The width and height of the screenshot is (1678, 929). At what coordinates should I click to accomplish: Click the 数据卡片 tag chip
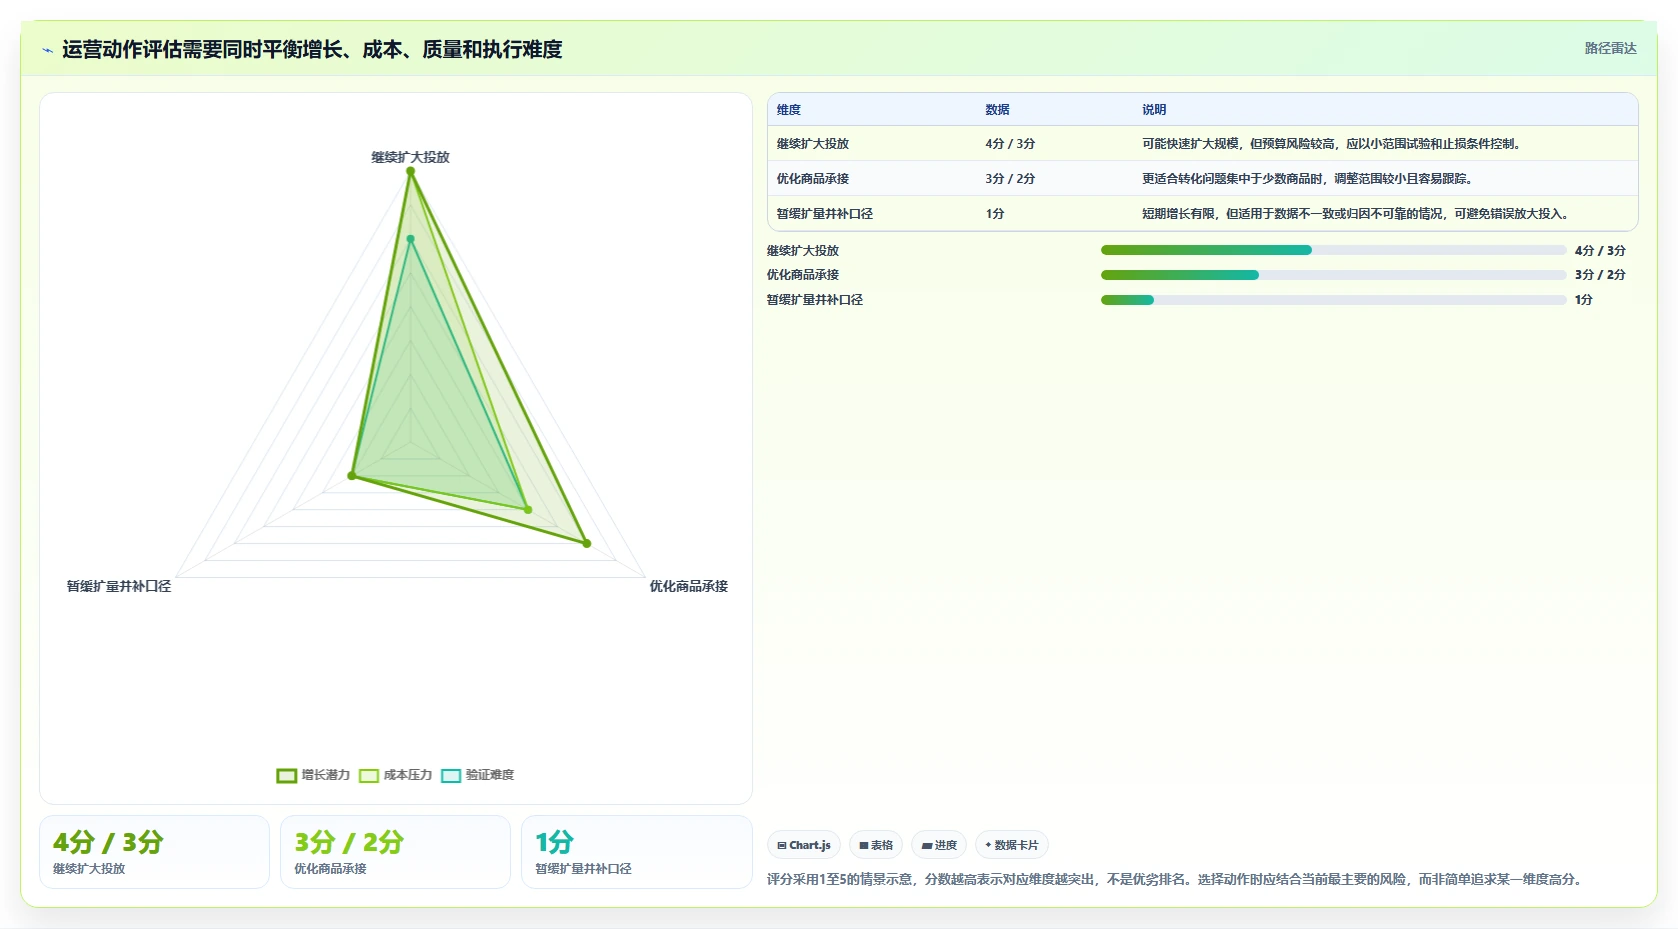[x=1012, y=845]
